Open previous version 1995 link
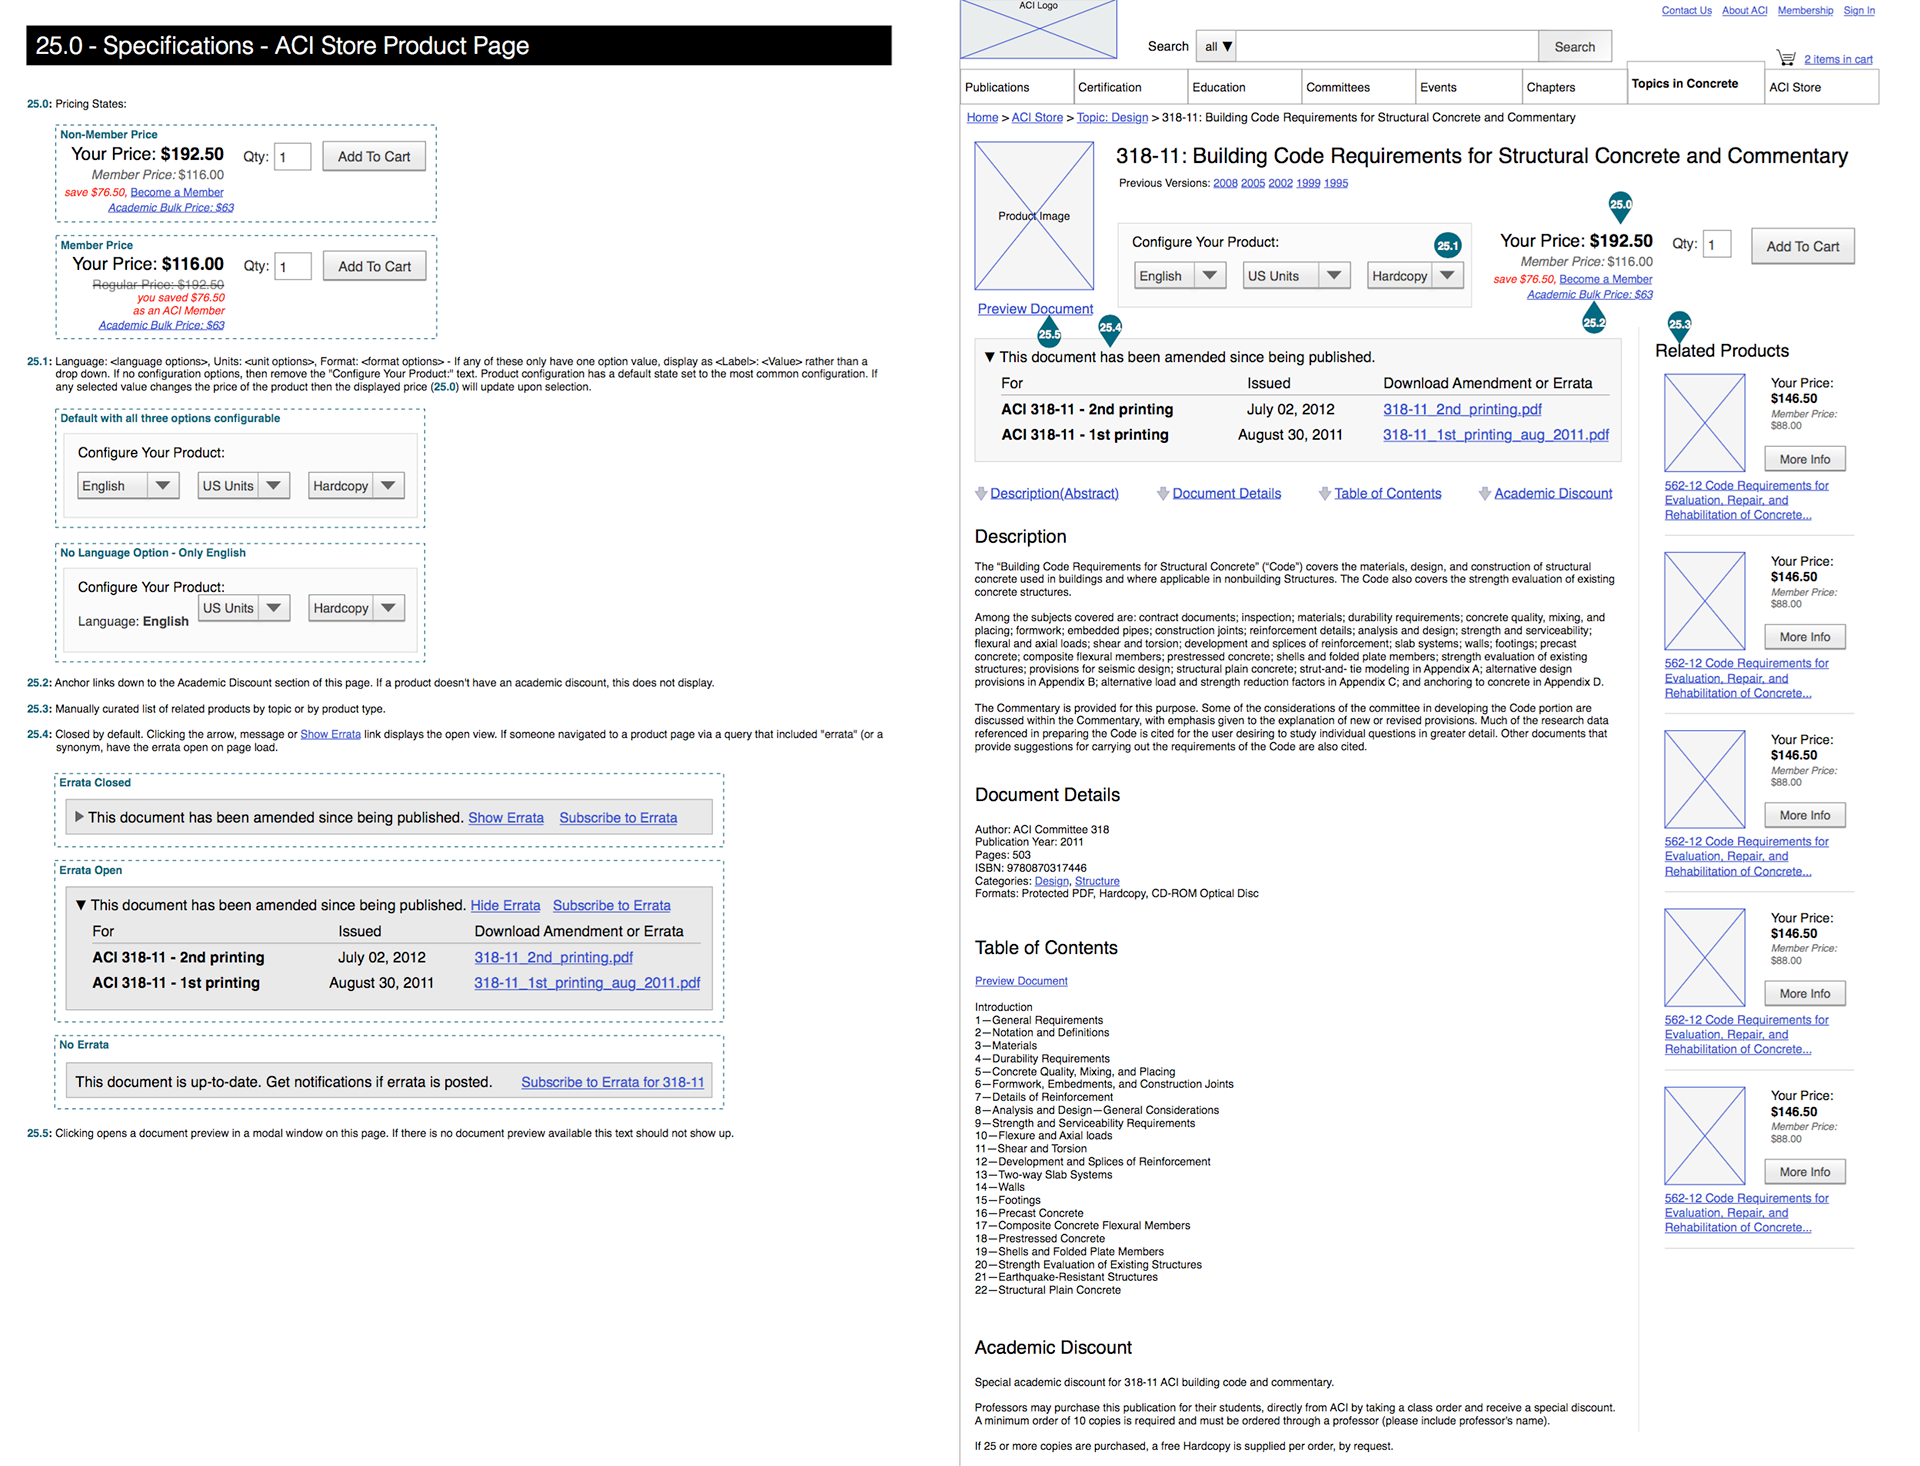The width and height of the screenshot is (1920, 1466). pyautogui.click(x=1336, y=184)
